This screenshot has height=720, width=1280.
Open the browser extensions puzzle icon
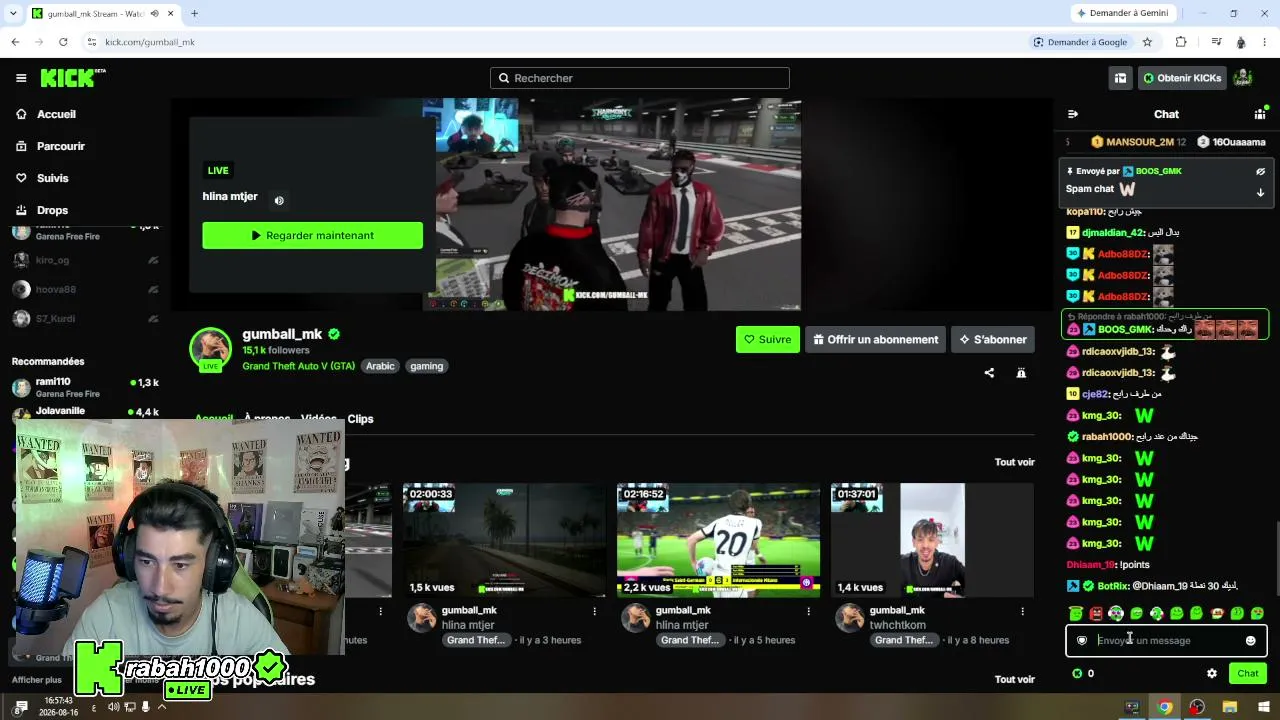point(1181,42)
